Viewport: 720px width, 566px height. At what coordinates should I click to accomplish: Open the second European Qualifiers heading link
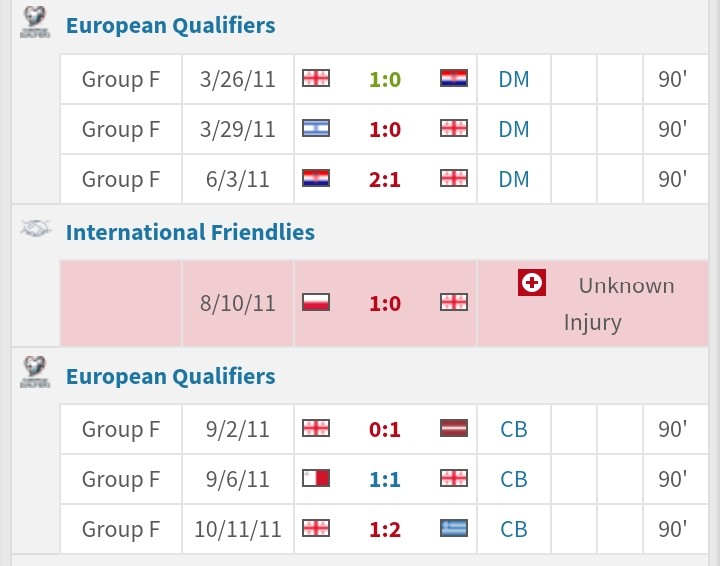pos(170,377)
